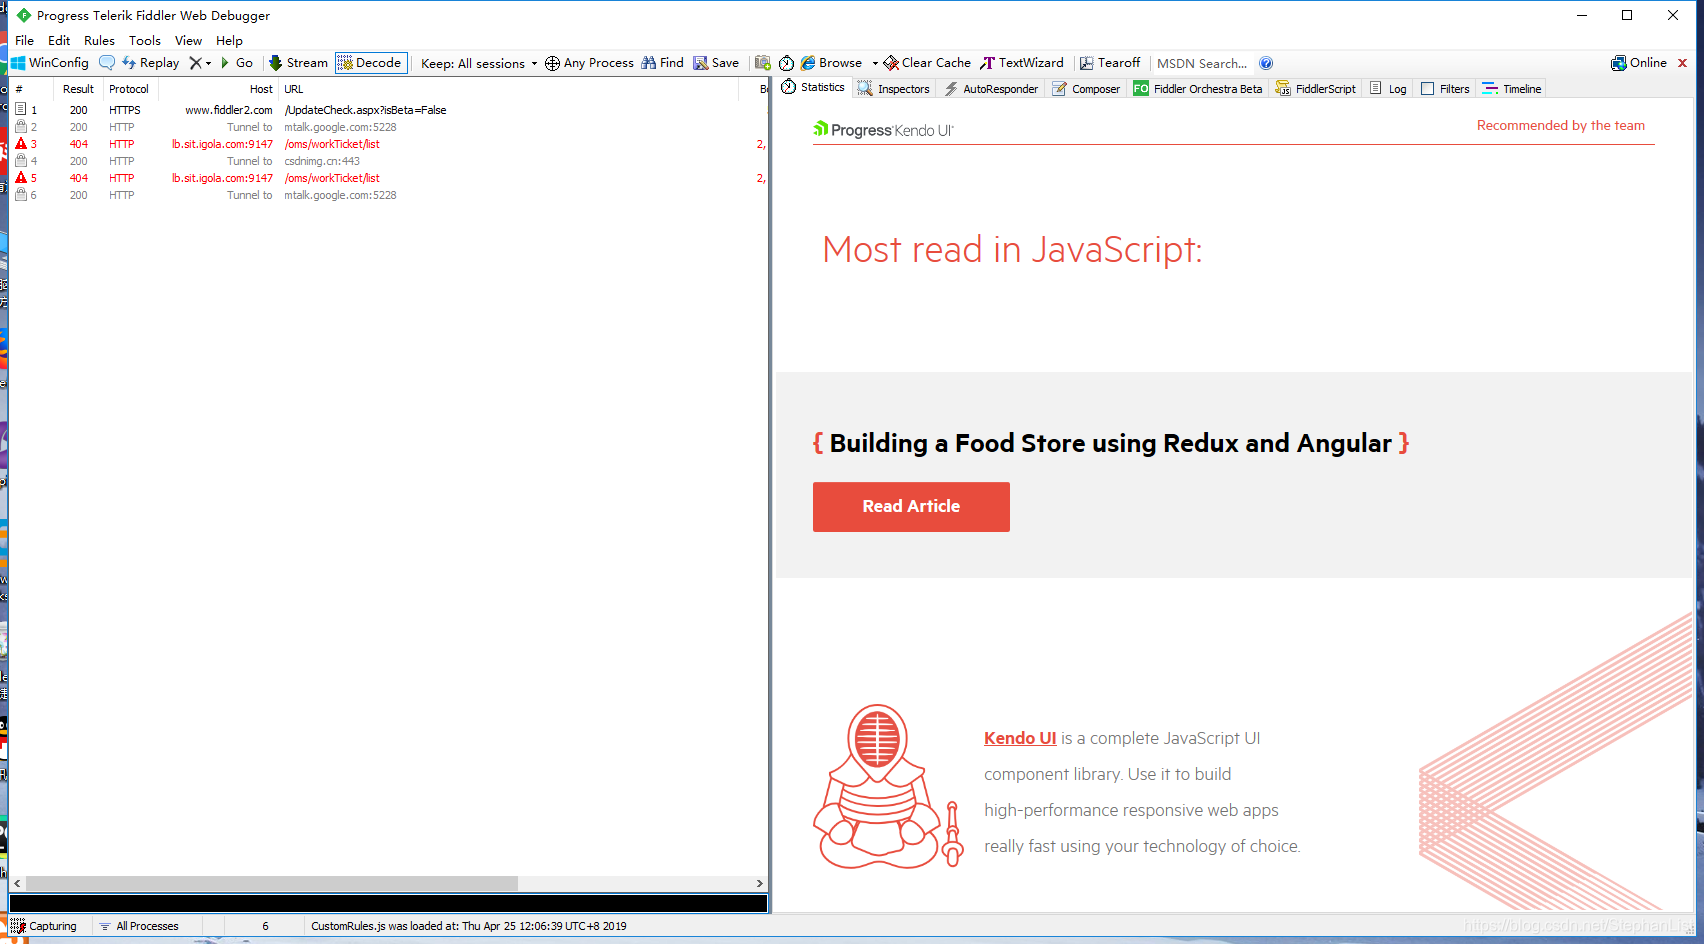Image resolution: width=1704 pixels, height=944 pixels.
Task: Select session 1 www.fiddler2.com
Action: click(388, 110)
